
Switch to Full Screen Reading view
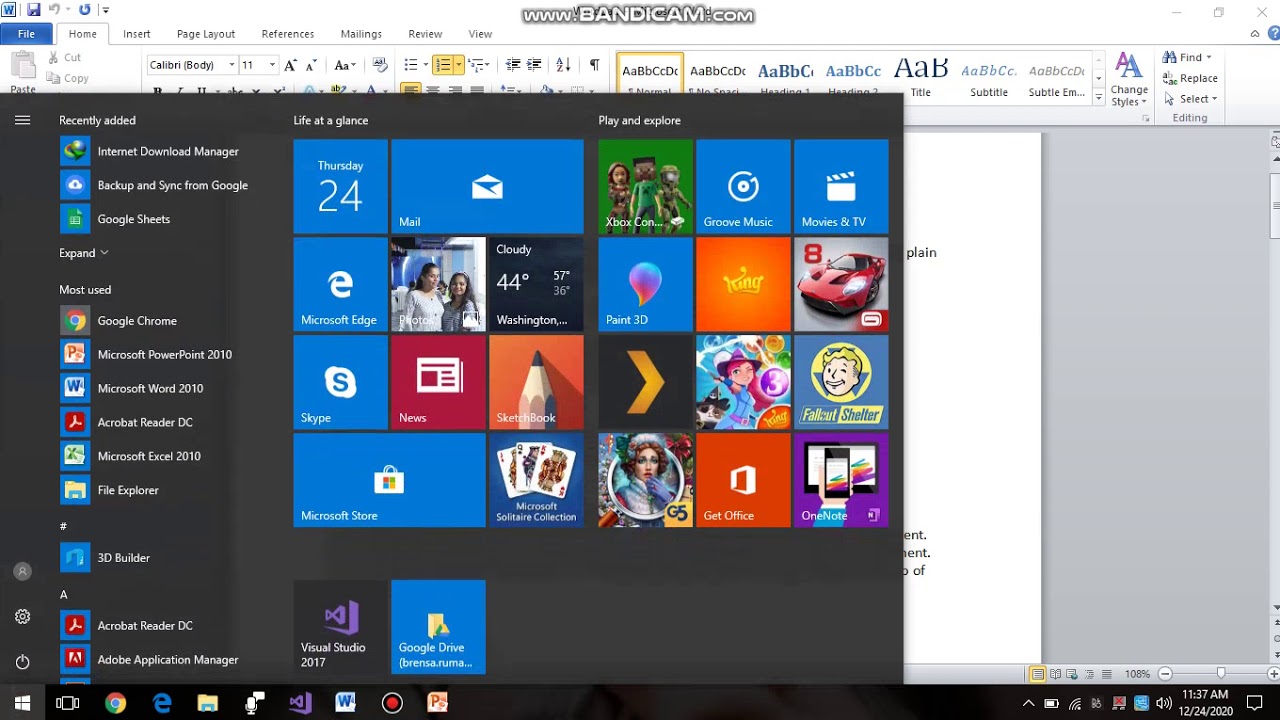(x=1055, y=674)
